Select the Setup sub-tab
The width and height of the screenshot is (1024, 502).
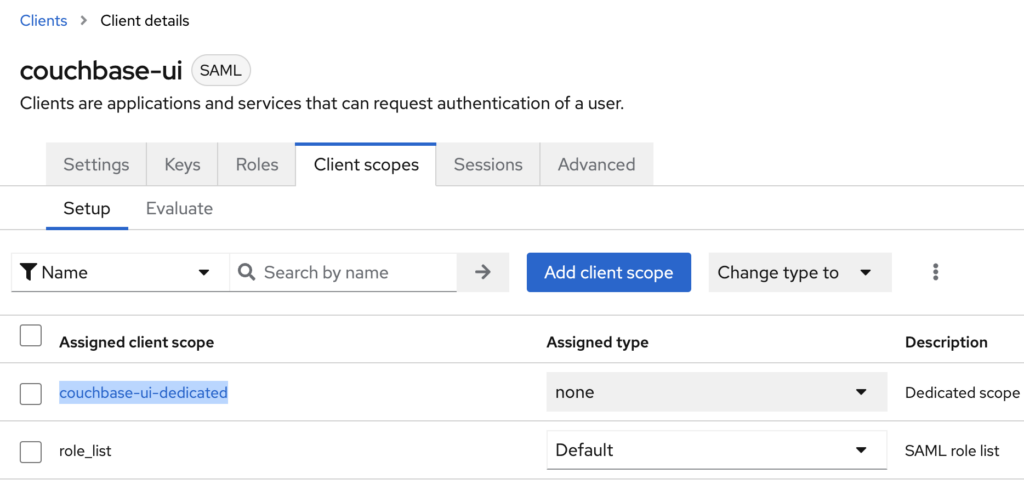[87, 209]
